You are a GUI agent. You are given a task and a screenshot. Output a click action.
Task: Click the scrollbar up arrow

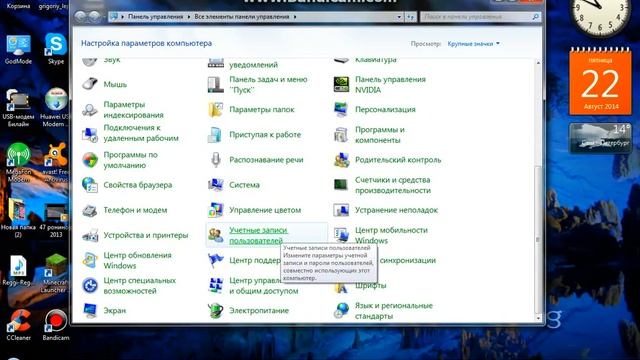(x=538, y=63)
